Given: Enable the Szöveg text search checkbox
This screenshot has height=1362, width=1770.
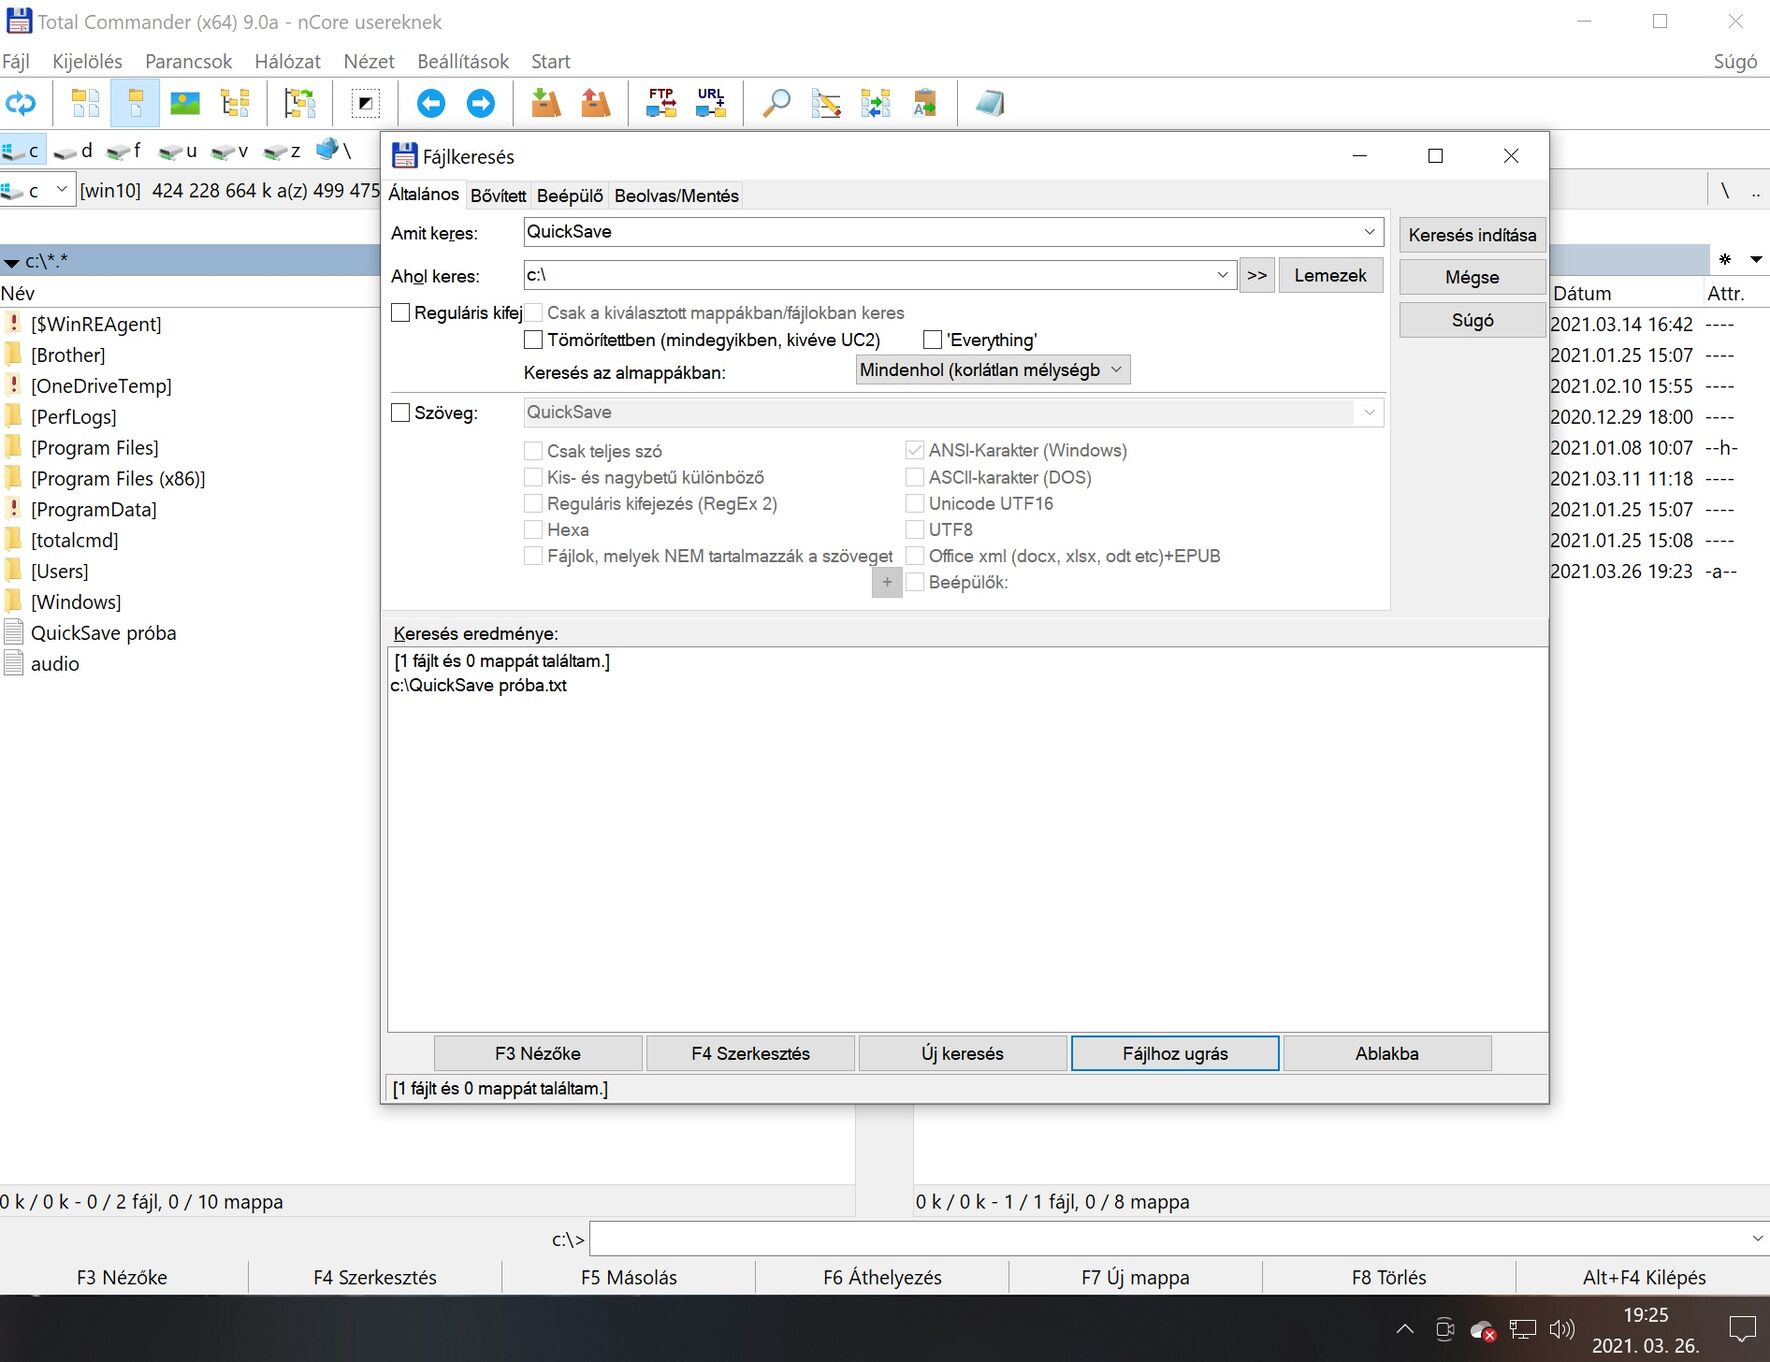Looking at the screenshot, I should pos(401,413).
